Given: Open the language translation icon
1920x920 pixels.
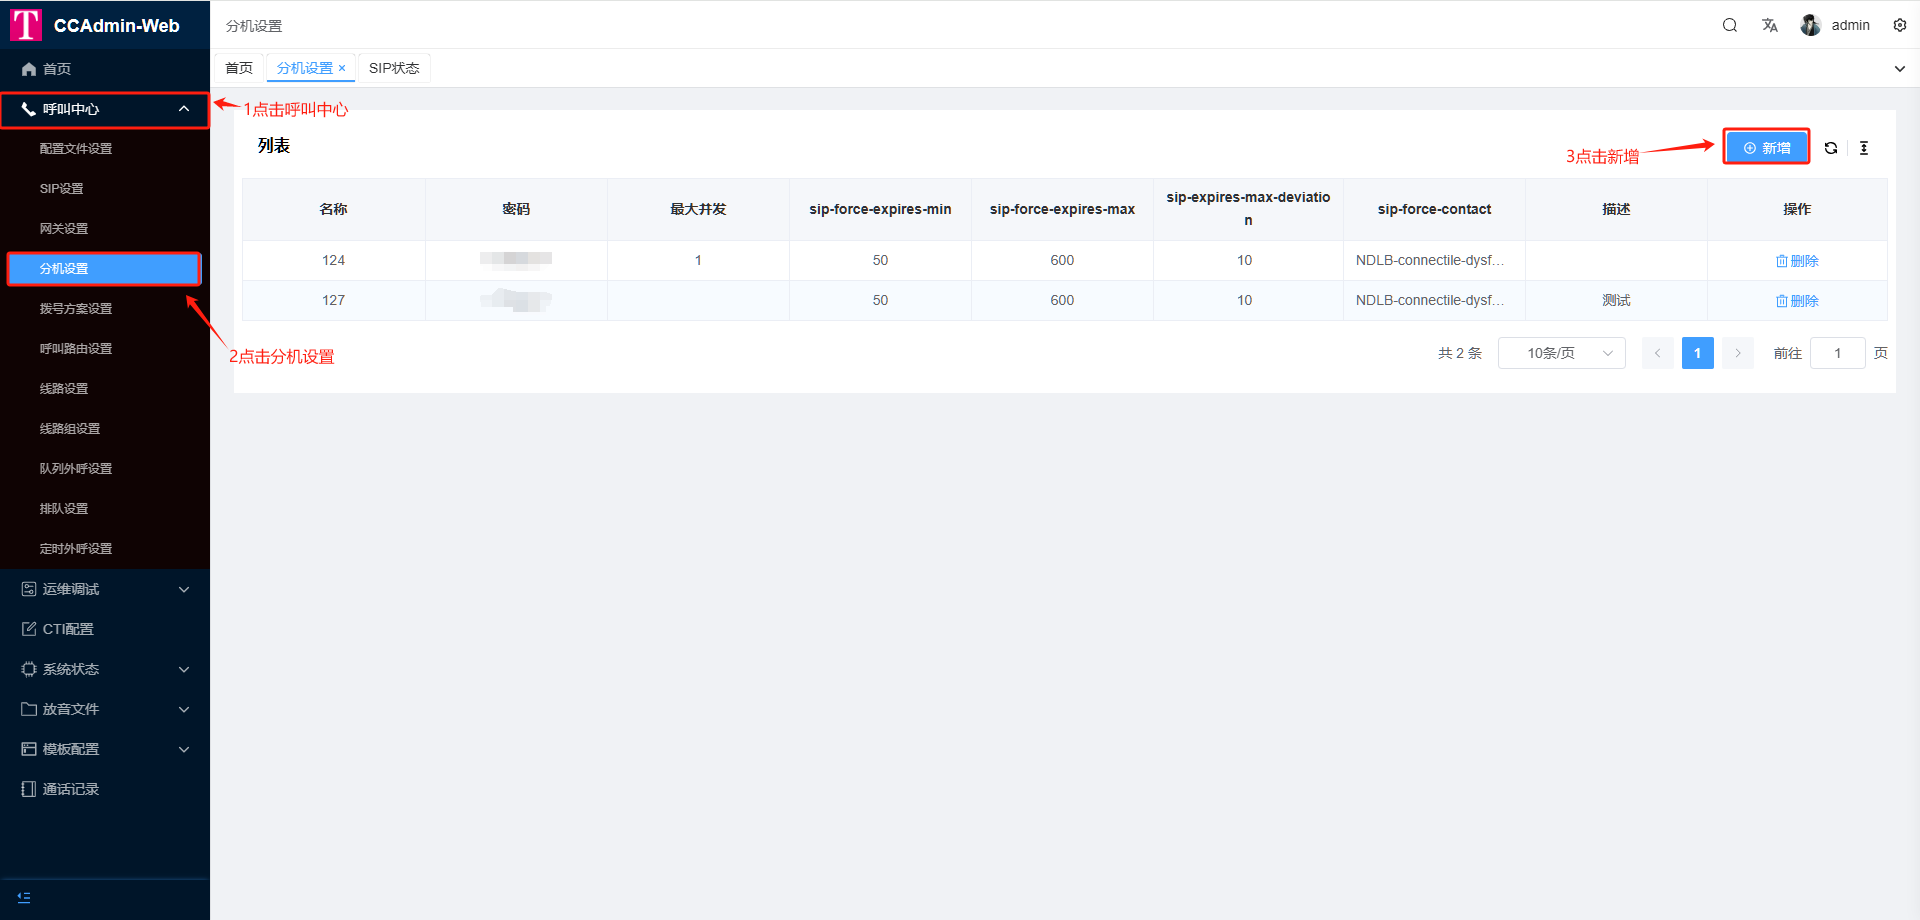Looking at the screenshot, I should point(1769,25).
